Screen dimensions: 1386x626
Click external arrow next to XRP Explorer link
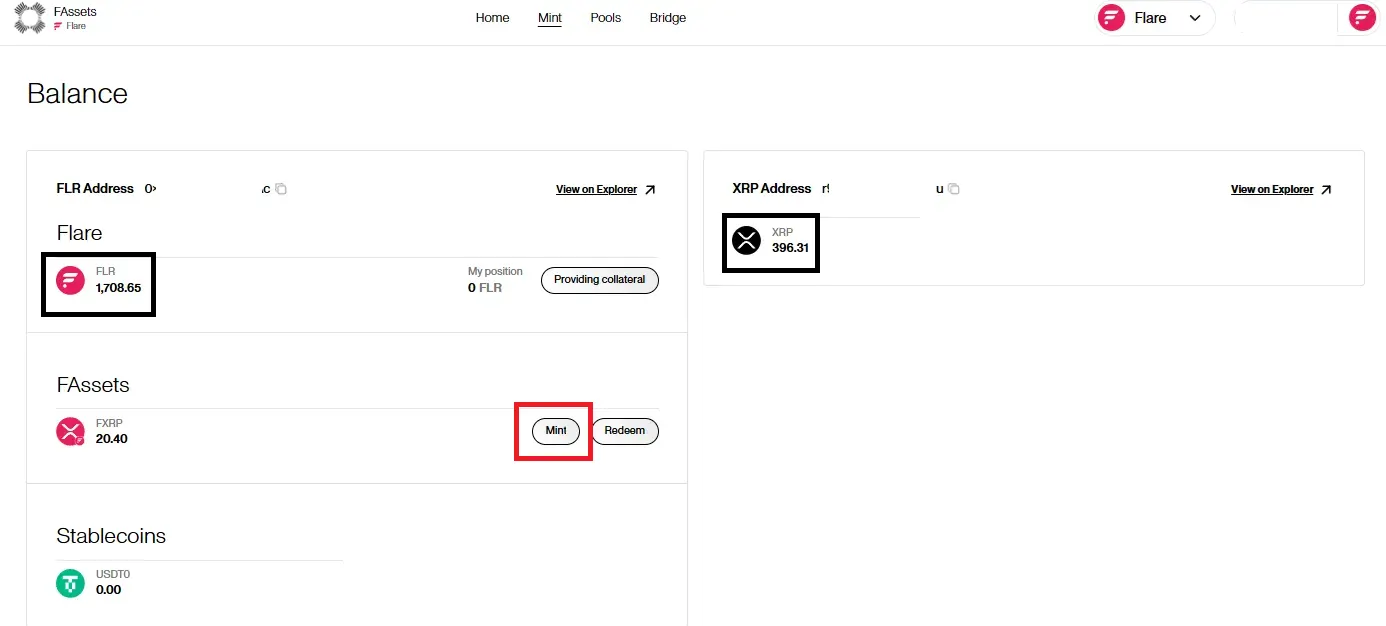click(x=1326, y=190)
